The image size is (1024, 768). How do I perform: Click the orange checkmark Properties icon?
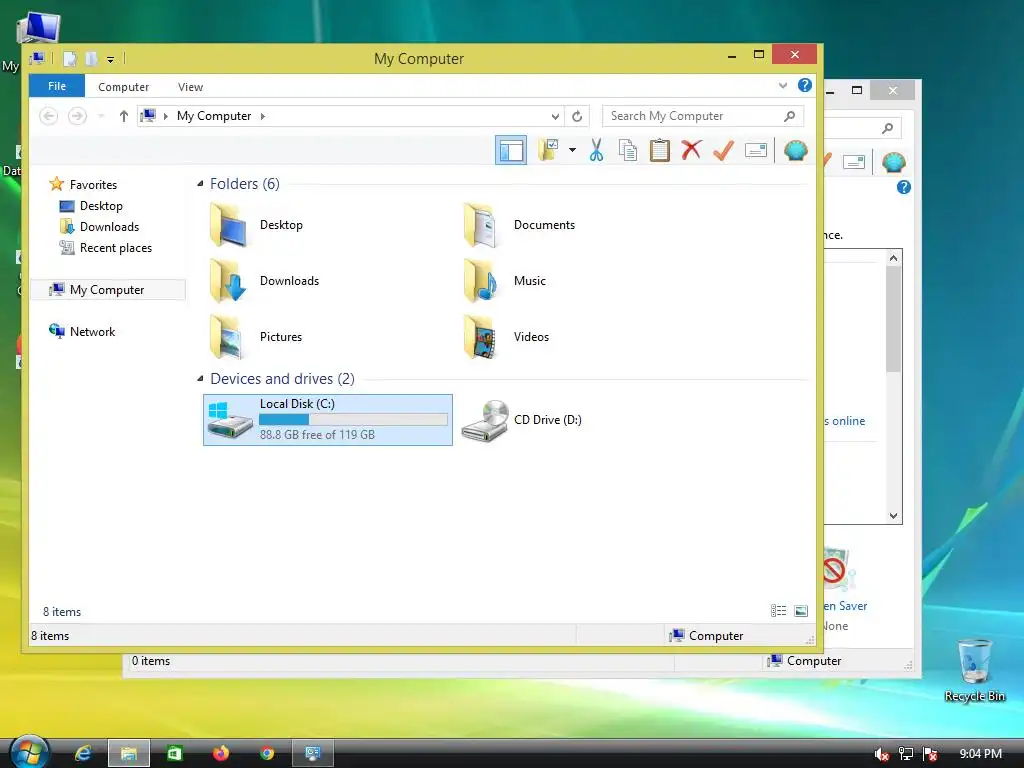723,150
